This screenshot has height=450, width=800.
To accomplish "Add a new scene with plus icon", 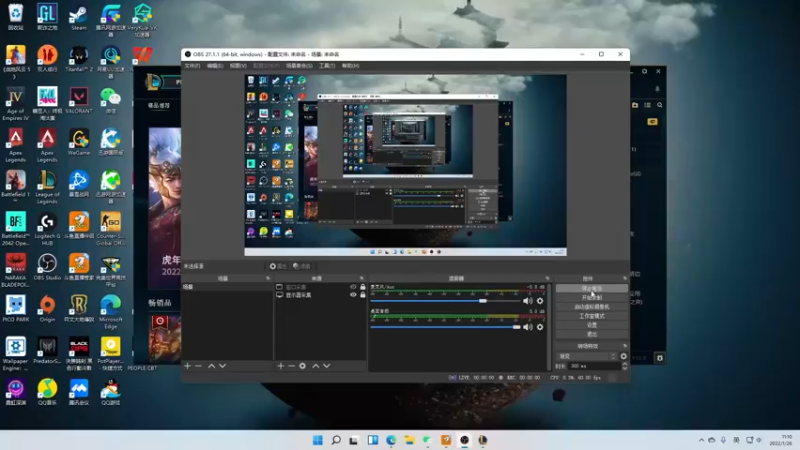I will coord(187,366).
